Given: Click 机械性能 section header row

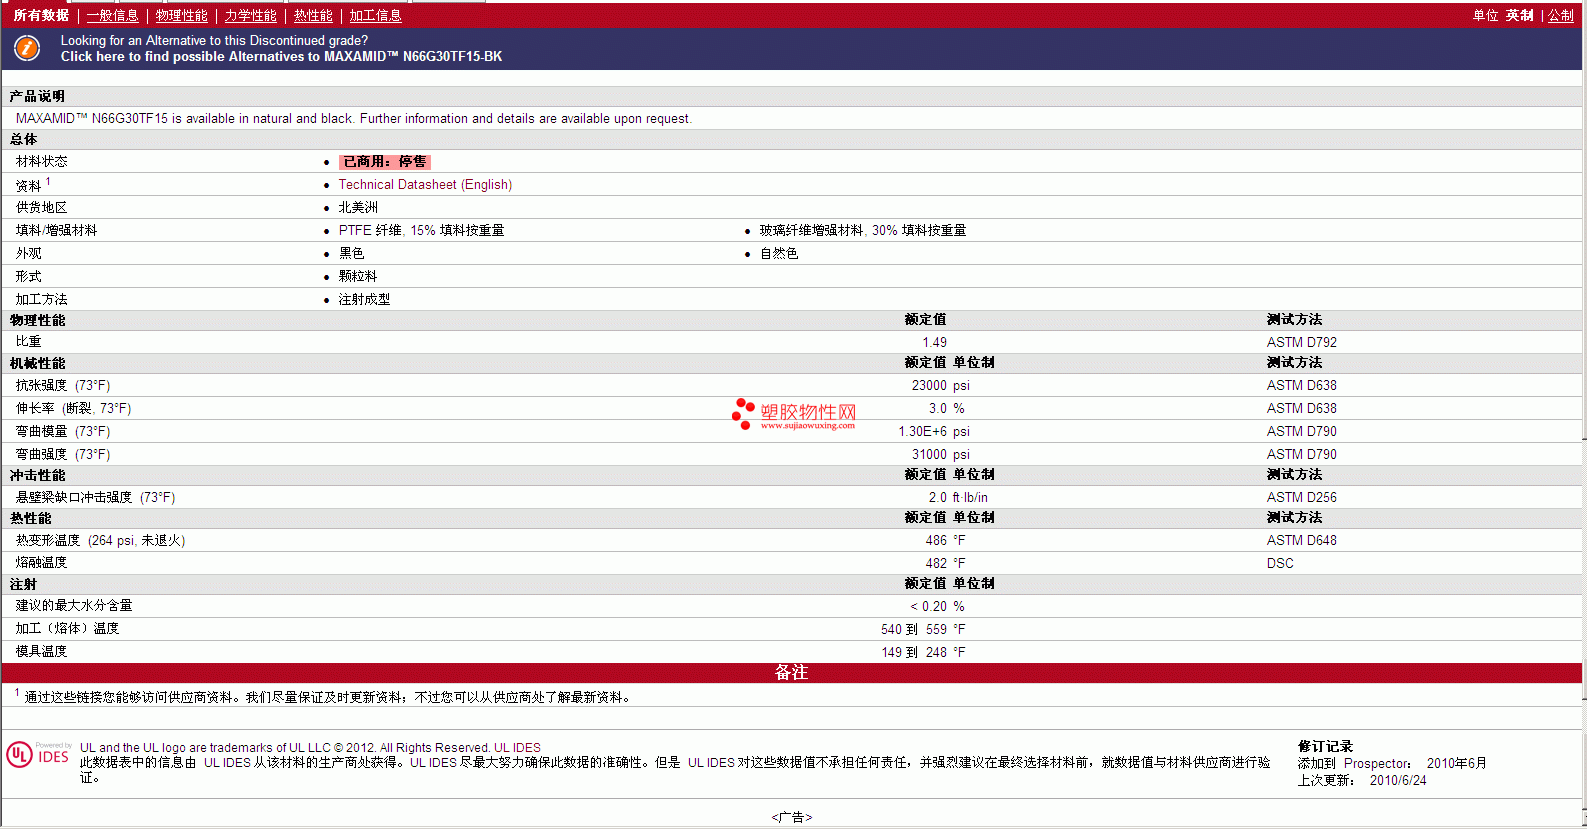Looking at the screenshot, I should (x=792, y=363).
